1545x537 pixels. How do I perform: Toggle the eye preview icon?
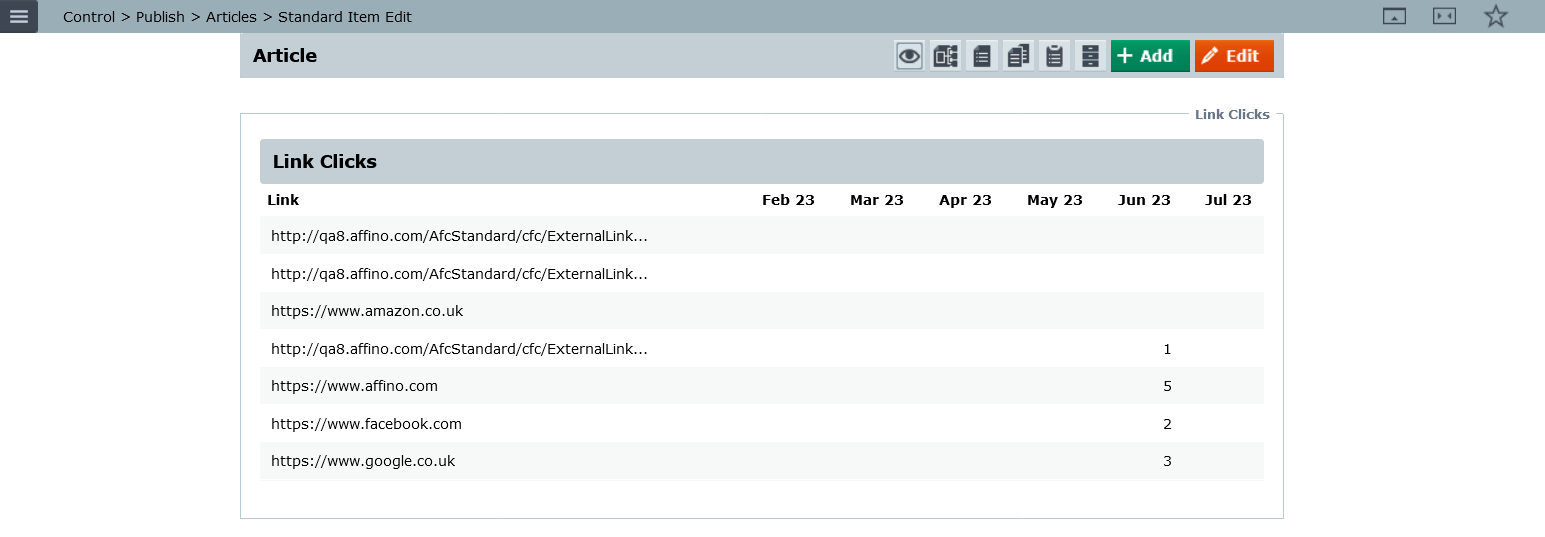(x=909, y=56)
